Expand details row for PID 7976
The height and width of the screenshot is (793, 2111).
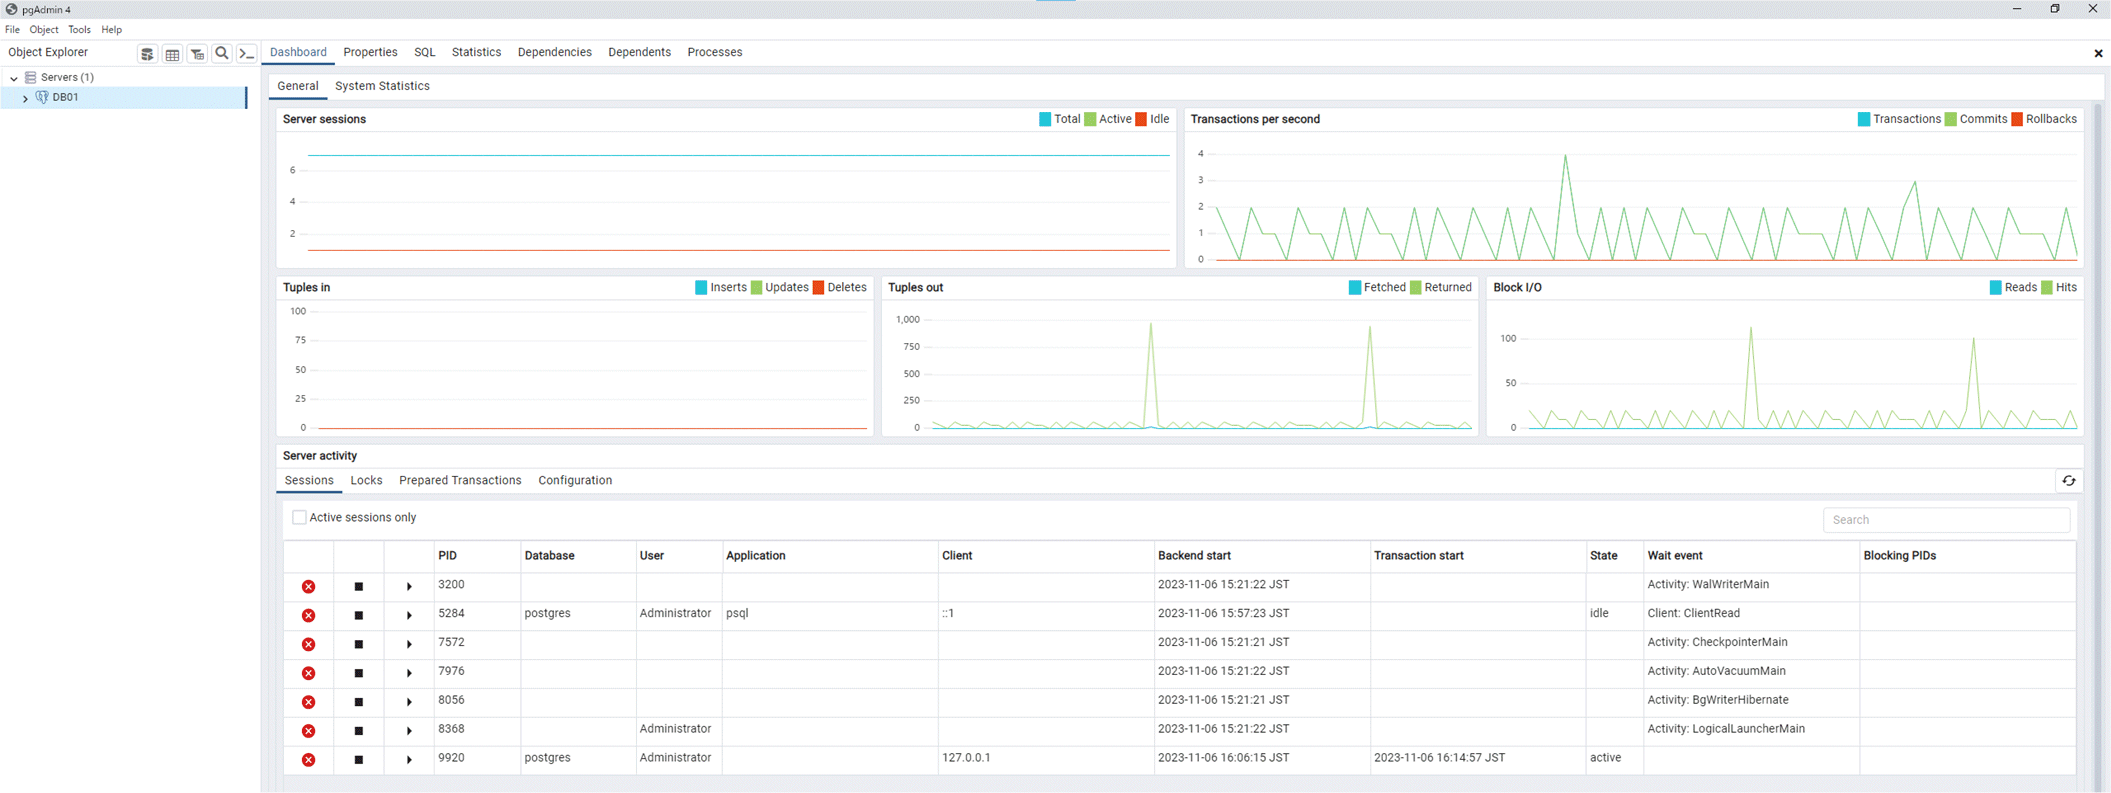pyautogui.click(x=409, y=673)
